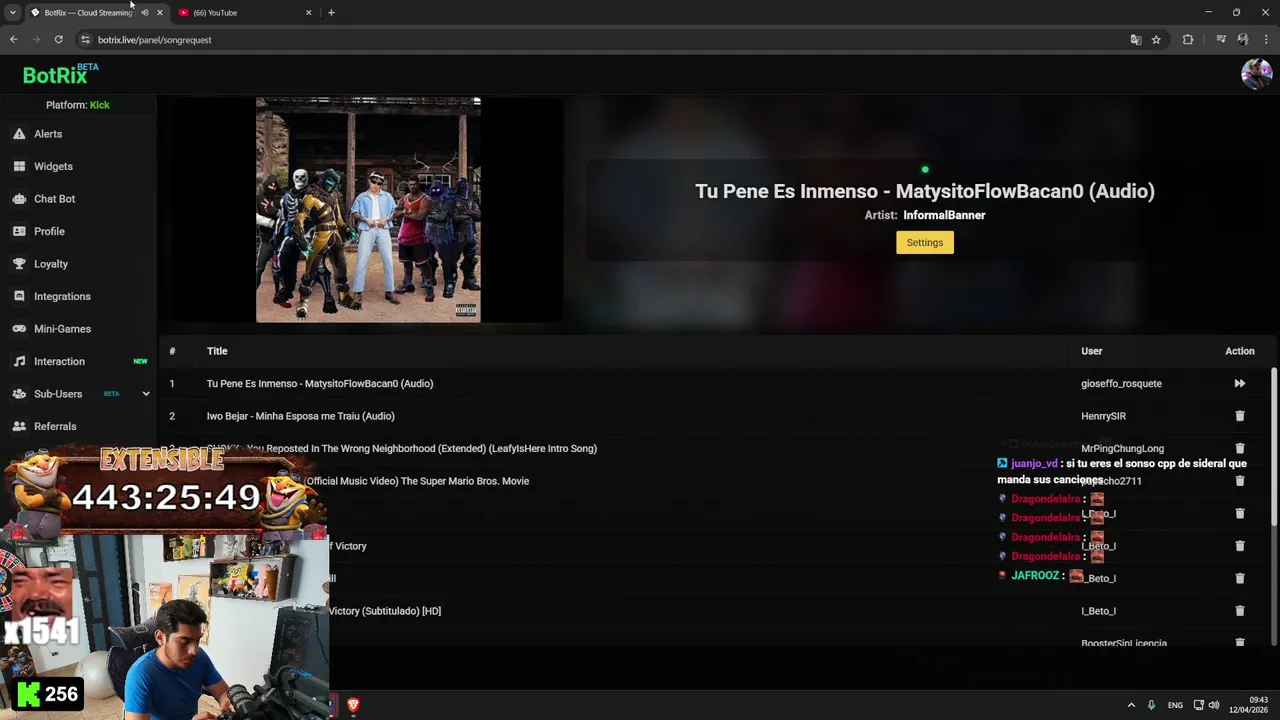View site information icon beside the URL

85,40
